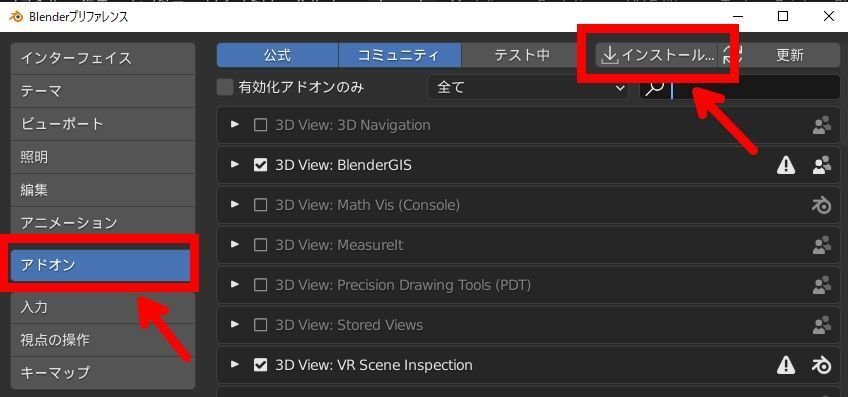Click the add-on search field
Viewport: 848px width, 397px height.
click(739, 87)
